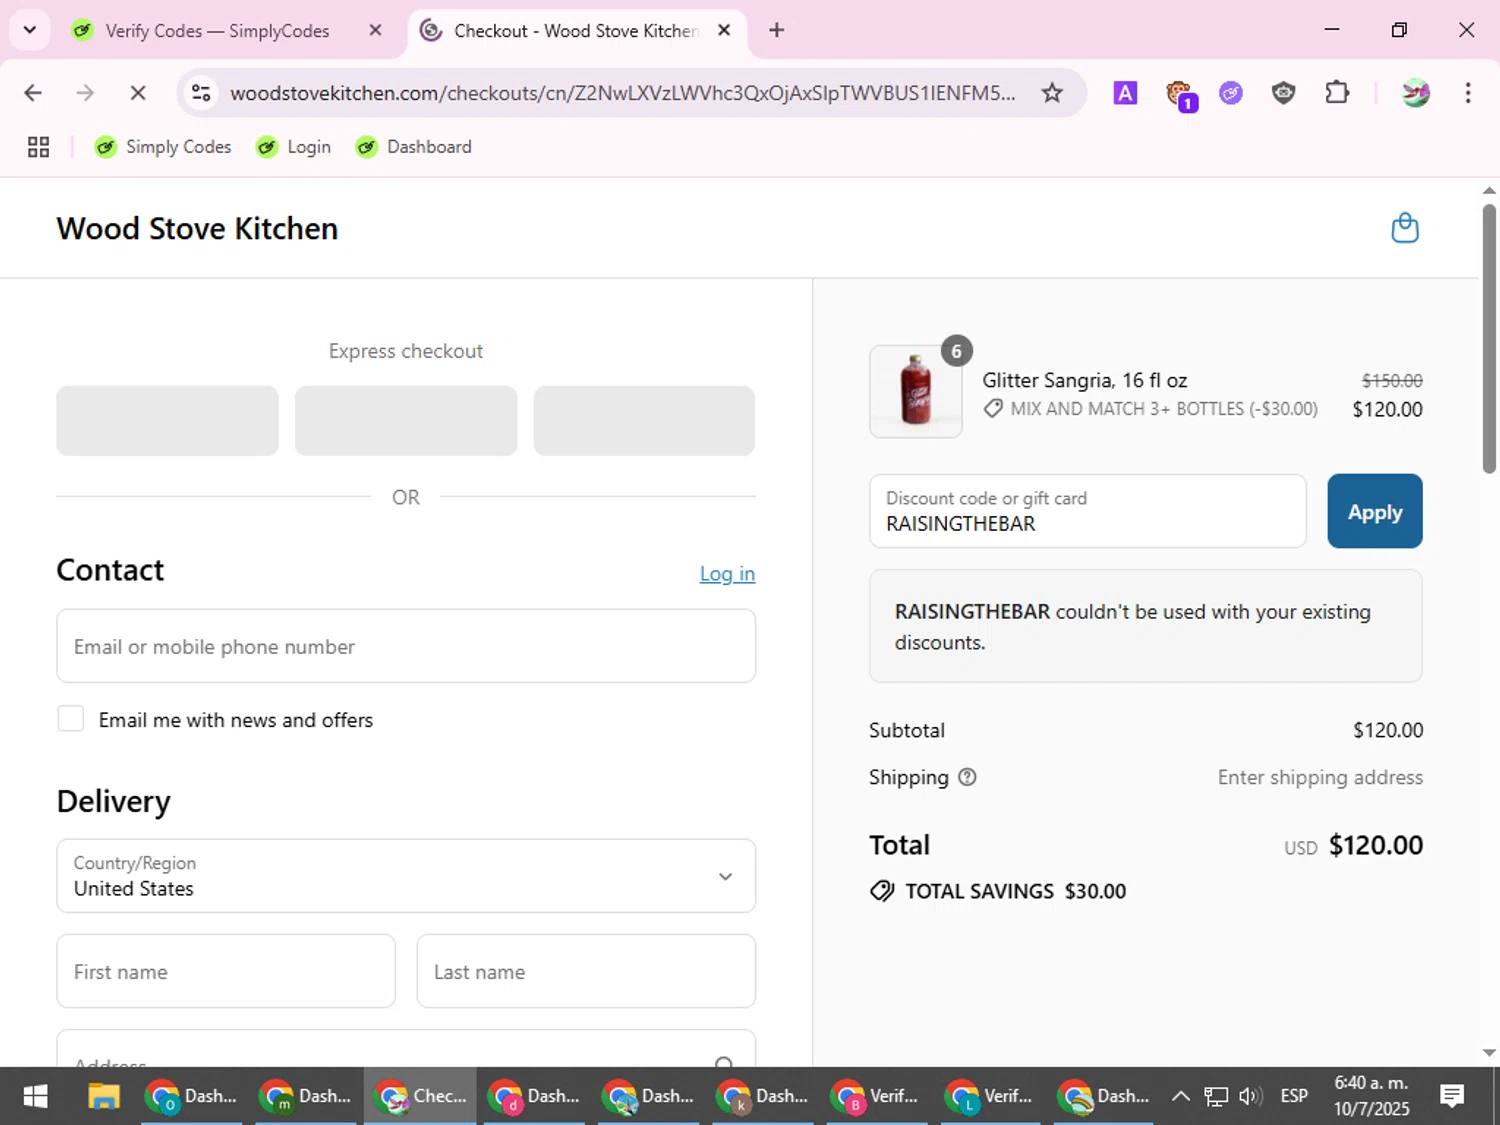Viewport: 1500px width, 1125px height.
Task: Open Chrome three-dot menu
Action: coord(1468,93)
